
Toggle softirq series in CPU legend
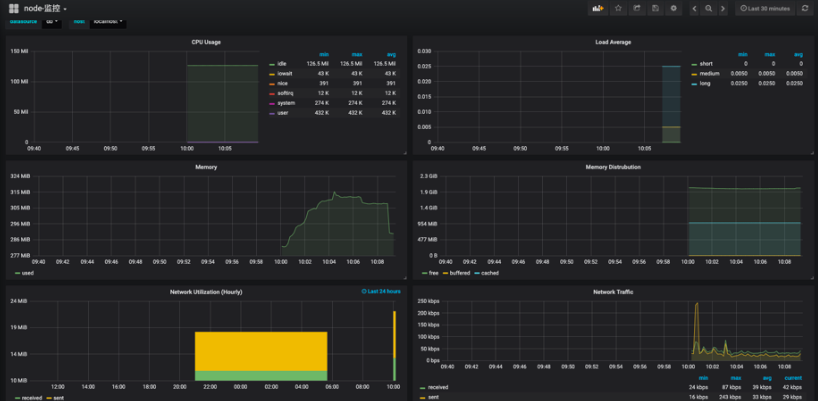coord(285,93)
